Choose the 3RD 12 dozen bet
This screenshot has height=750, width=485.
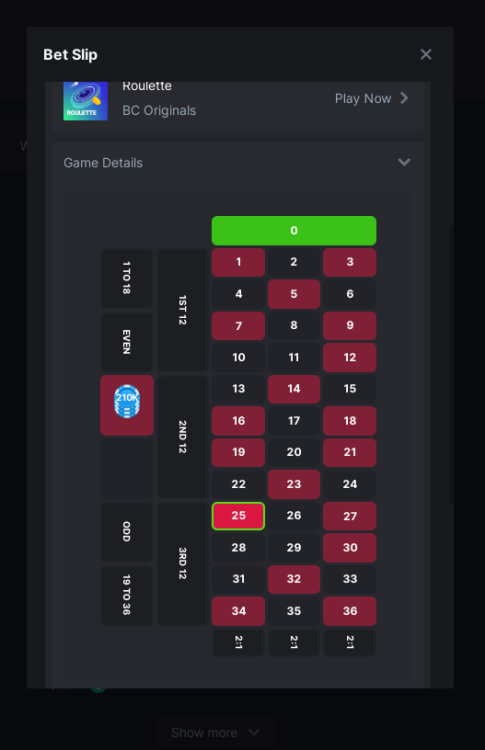coord(183,563)
